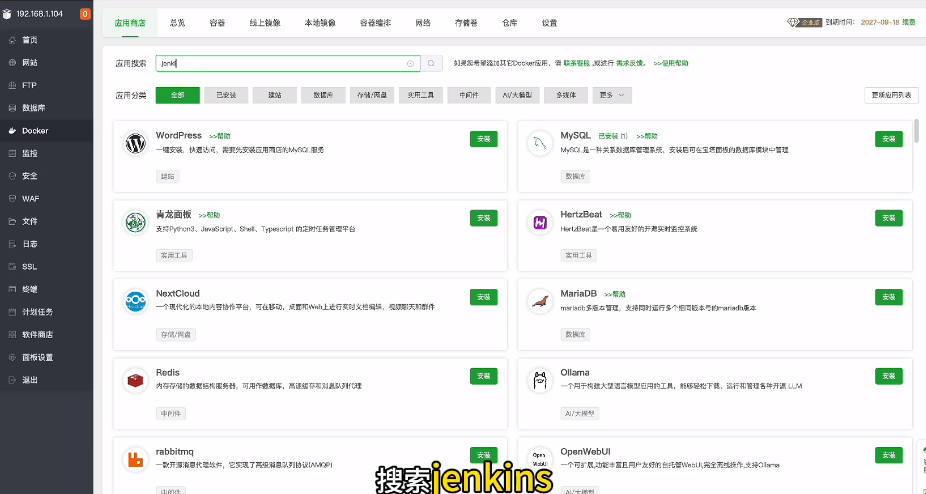Filter apps by 存储/网盘 category
Screen dimensions: 926x494
point(372,95)
